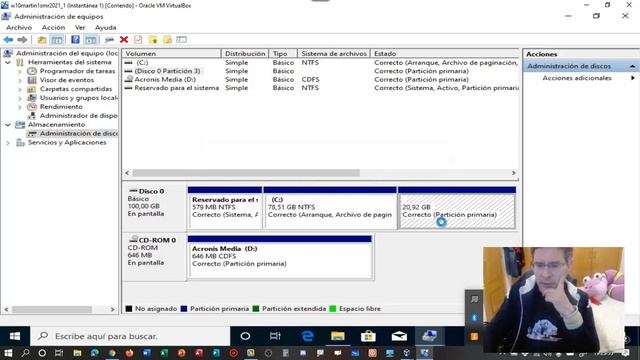The image size is (640, 360).
Task: Click volume list horizontal scrollbar thumb
Action: 246,173
